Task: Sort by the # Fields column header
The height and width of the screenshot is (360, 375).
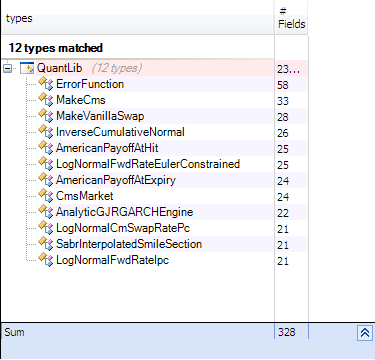Action: (x=291, y=18)
